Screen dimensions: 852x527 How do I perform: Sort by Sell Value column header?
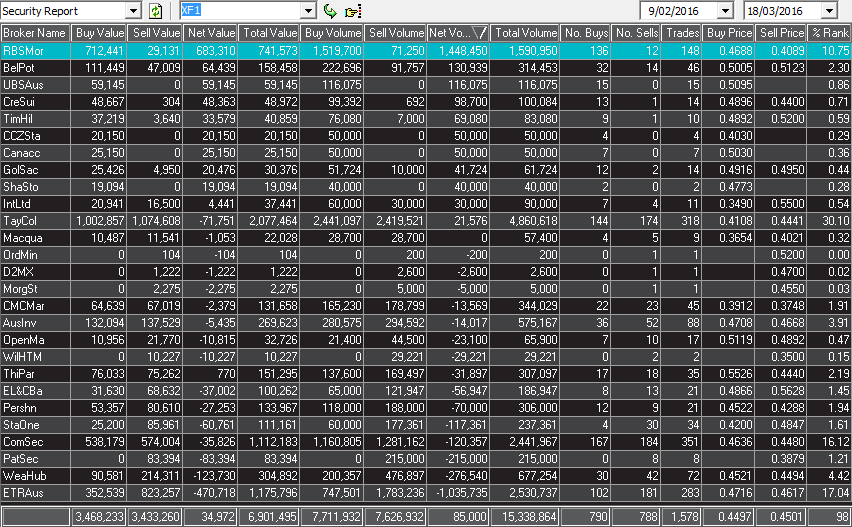point(155,33)
